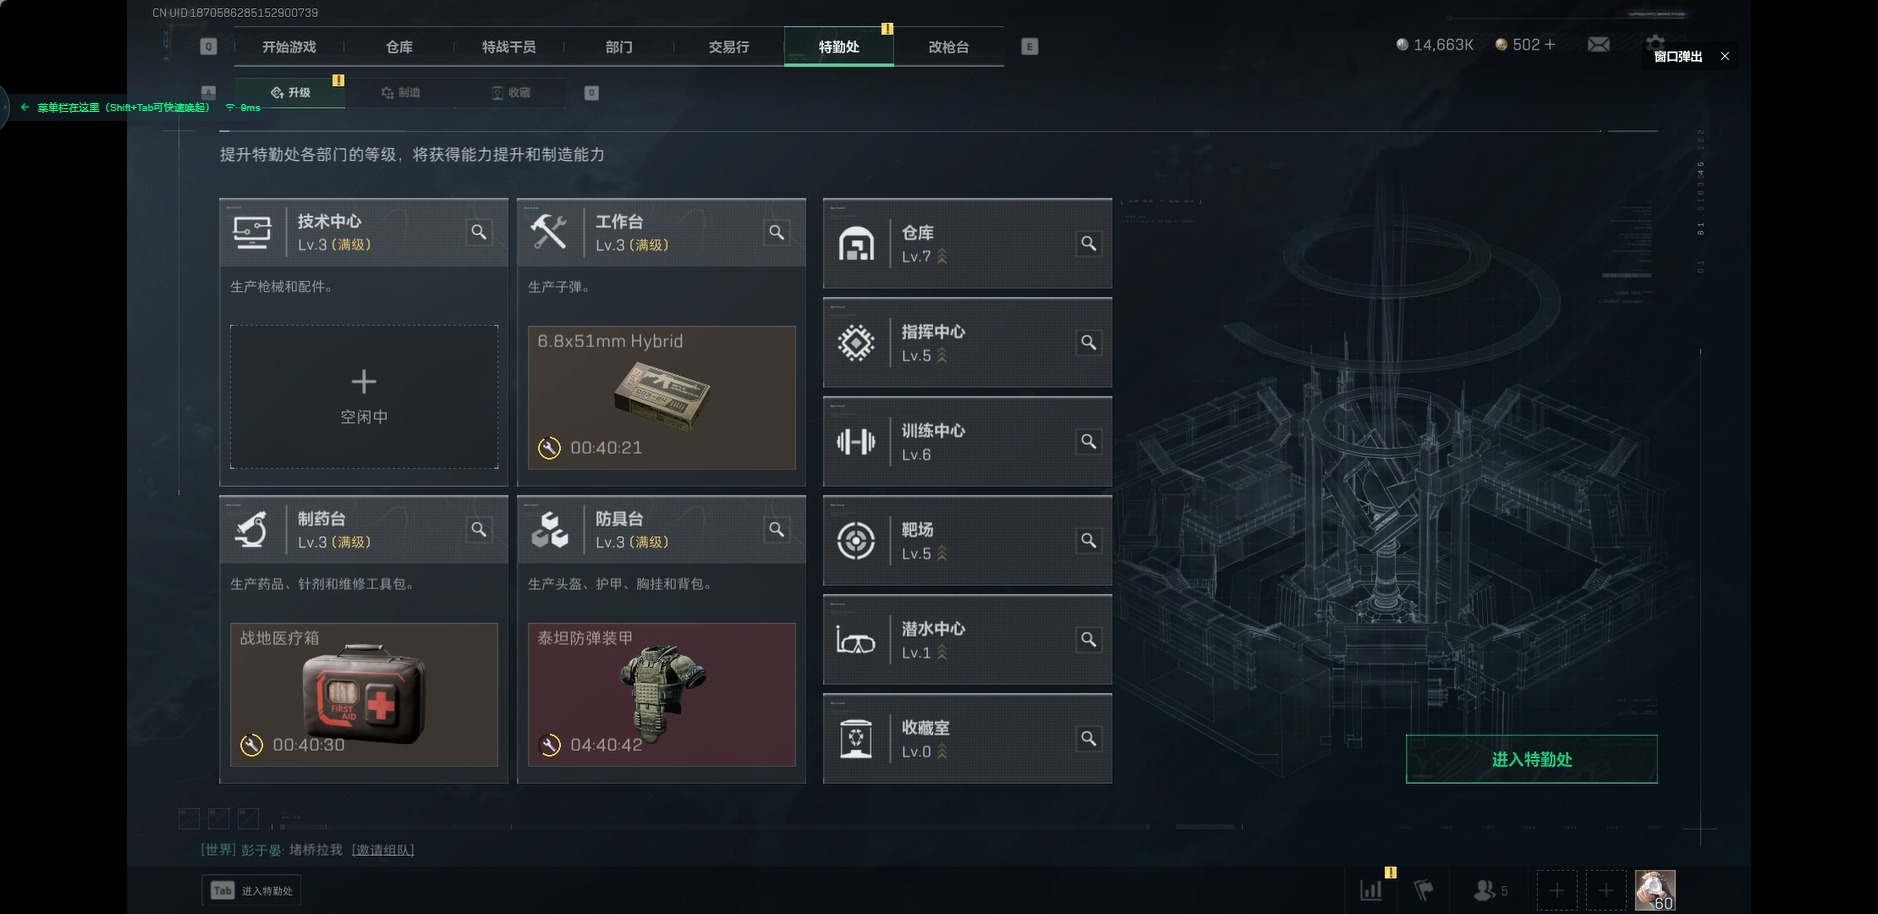Click the 邀请组队 link in chat

point(383,850)
